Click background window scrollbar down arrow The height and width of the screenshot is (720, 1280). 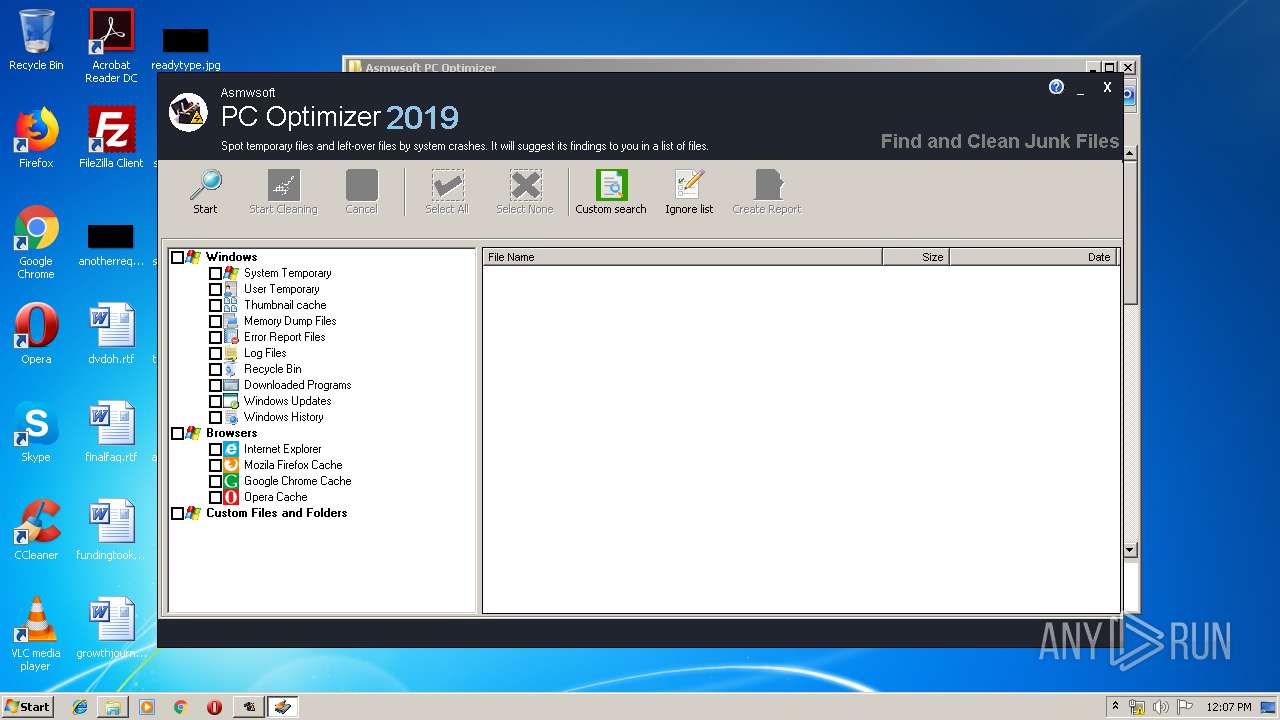click(1130, 549)
